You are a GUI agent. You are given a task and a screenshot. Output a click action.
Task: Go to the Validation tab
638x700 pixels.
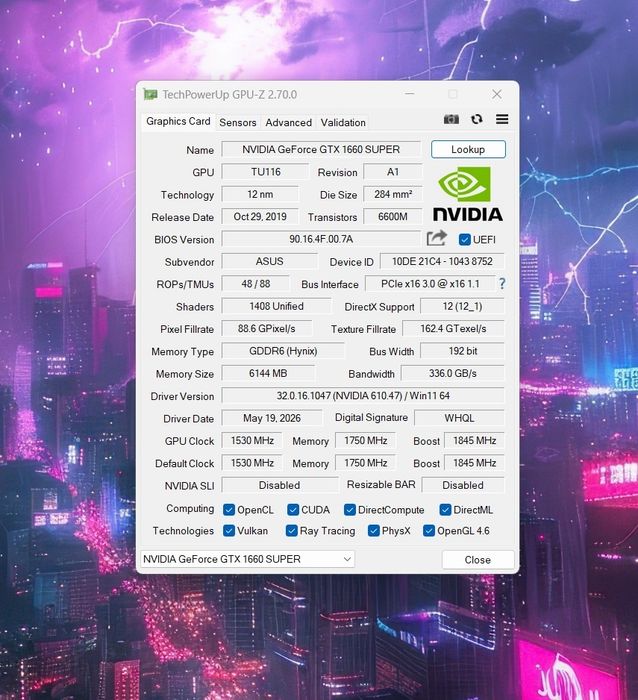[343, 122]
